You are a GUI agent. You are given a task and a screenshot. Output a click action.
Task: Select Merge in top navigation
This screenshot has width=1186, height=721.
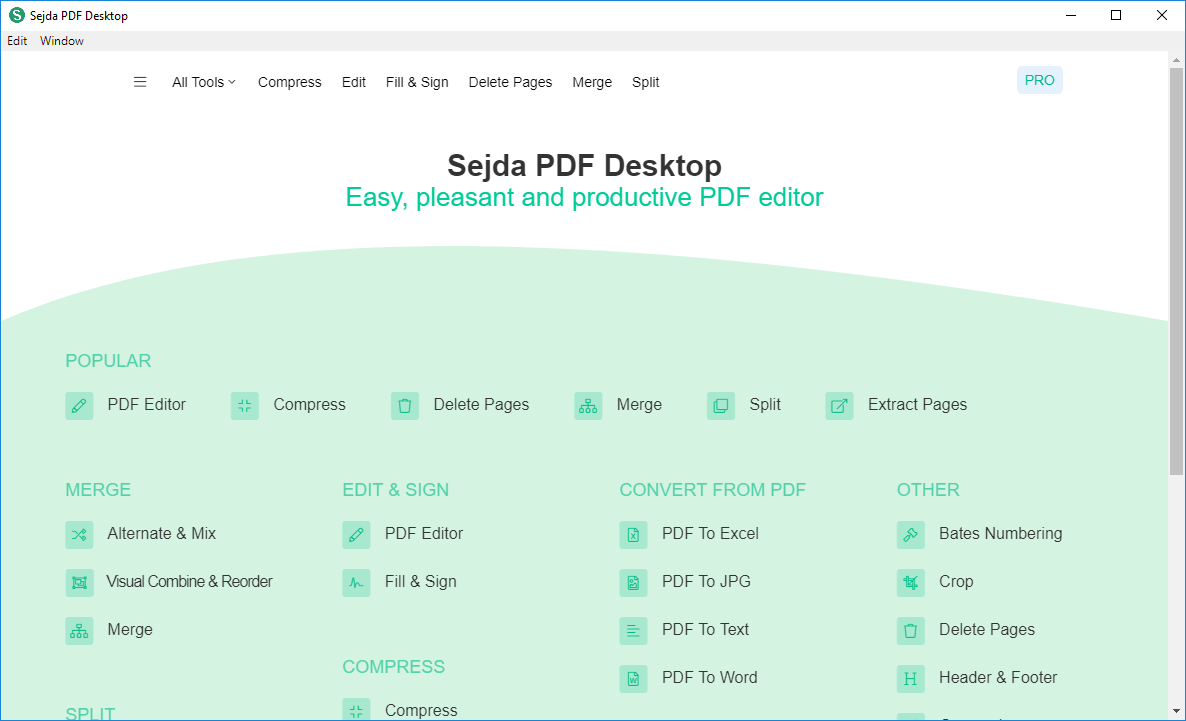592,82
